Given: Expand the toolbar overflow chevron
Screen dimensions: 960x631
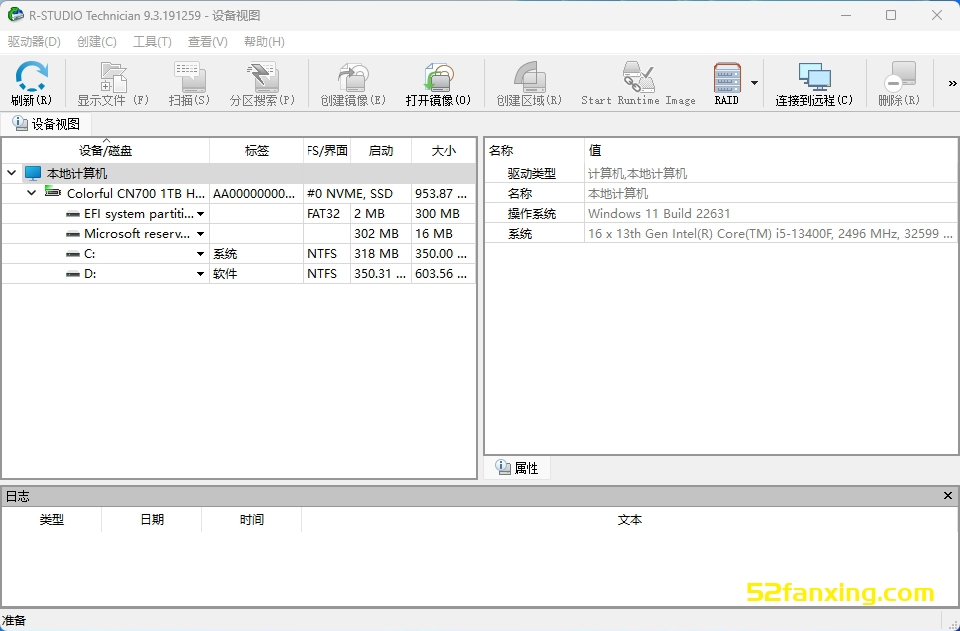Looking at the screenshot, I should coord(952,83).
